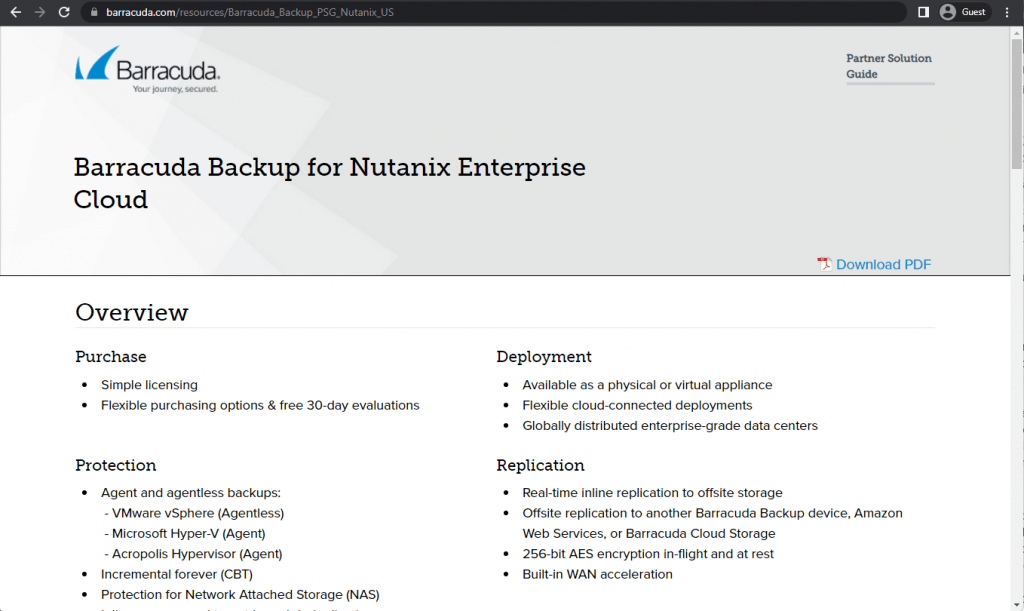The image size is (1024, 611).
Task: Click the Barracuda logo
Action: click(x=148, y=69)
